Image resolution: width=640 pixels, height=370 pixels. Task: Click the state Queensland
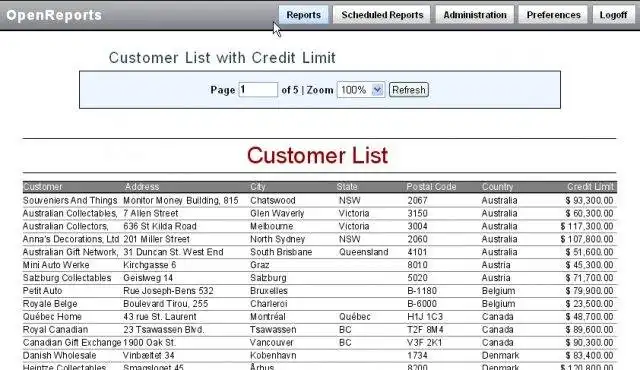coord(363,252)
